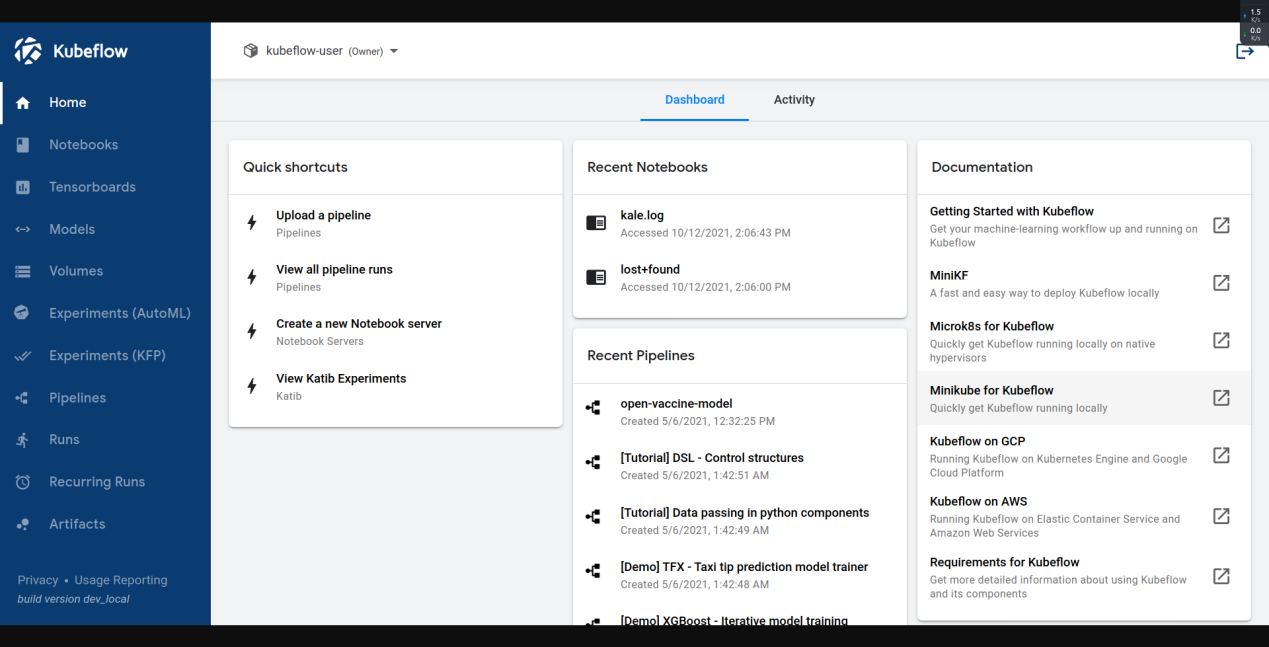The height and width of the screenshot is (647, 1269).
Task: Expand the kubeflow-user namespace dropdown
Action: pos(393,51)
